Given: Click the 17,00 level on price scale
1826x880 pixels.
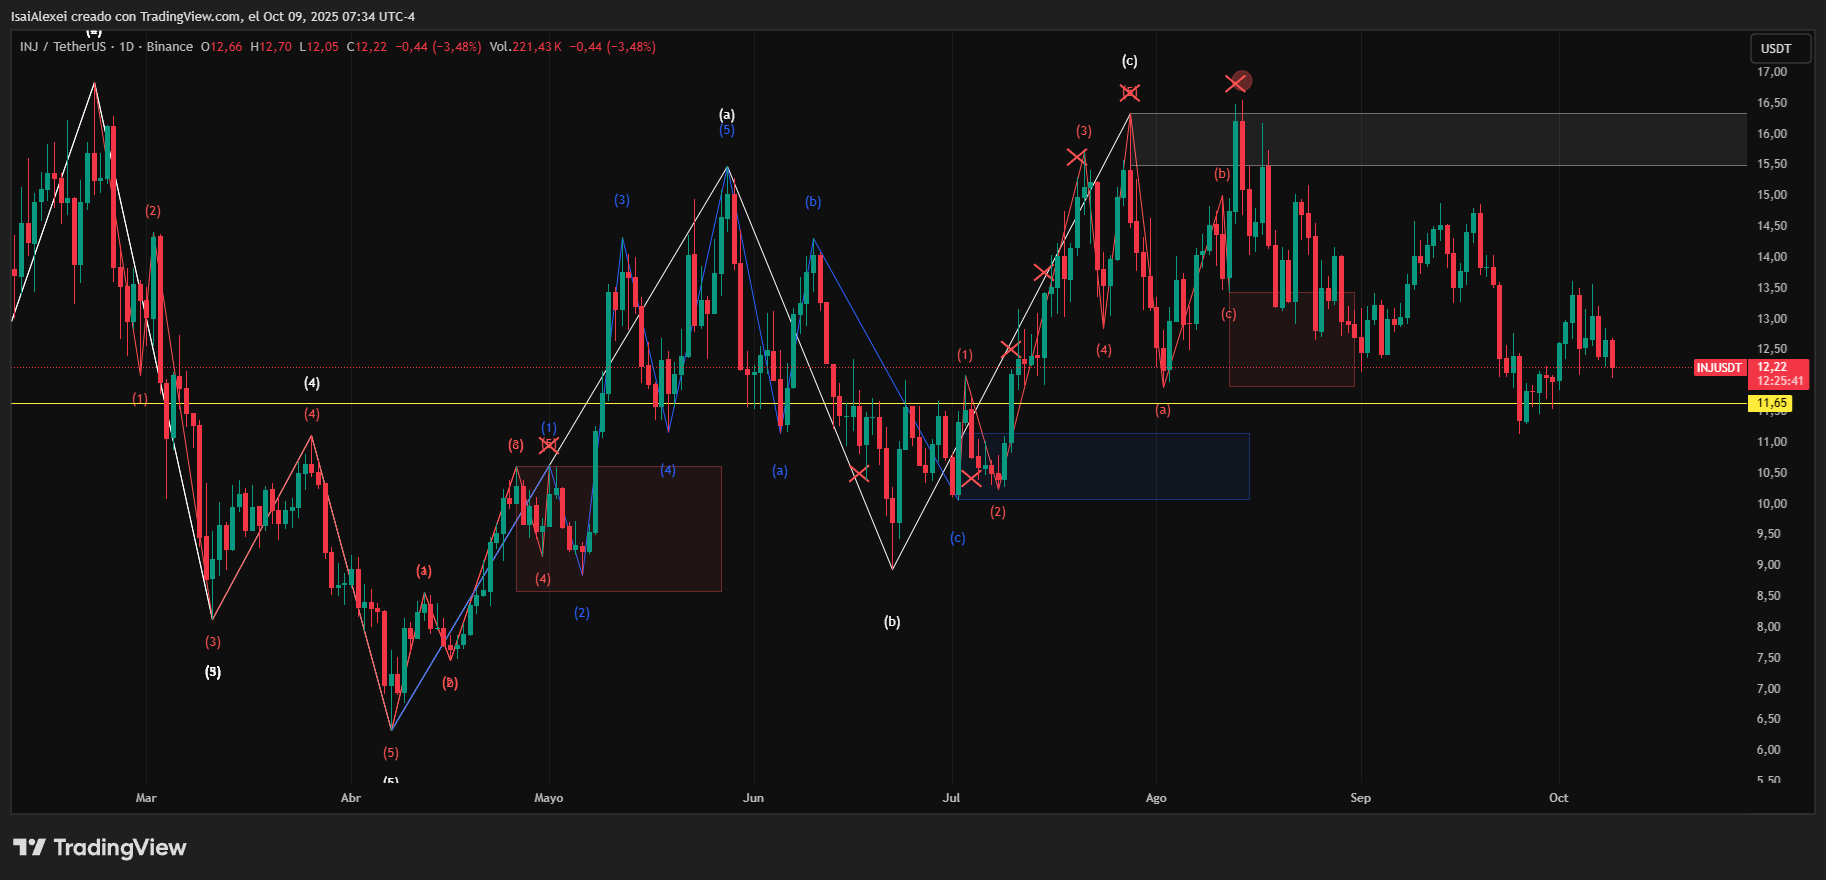Looking at the screenshot, I should pos(1771,72).
